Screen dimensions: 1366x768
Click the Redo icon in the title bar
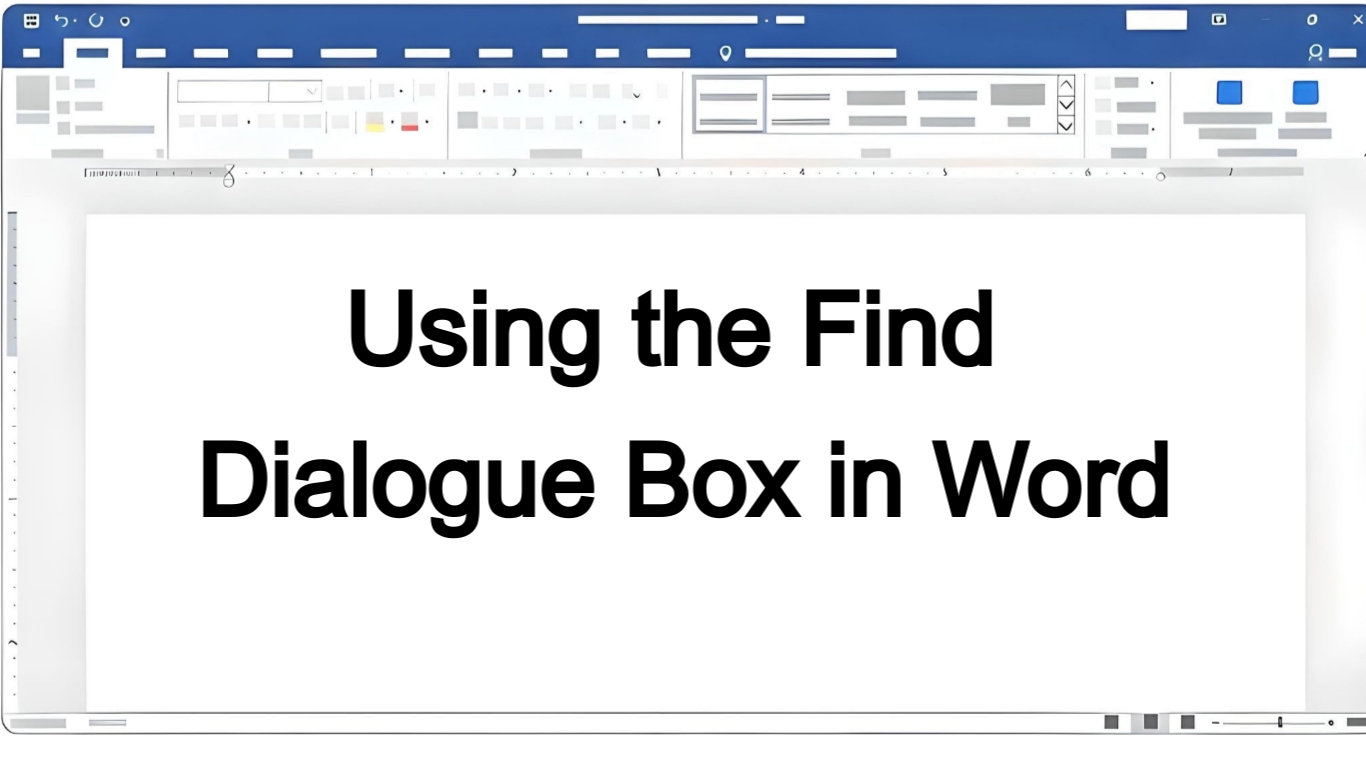(95, 20)
